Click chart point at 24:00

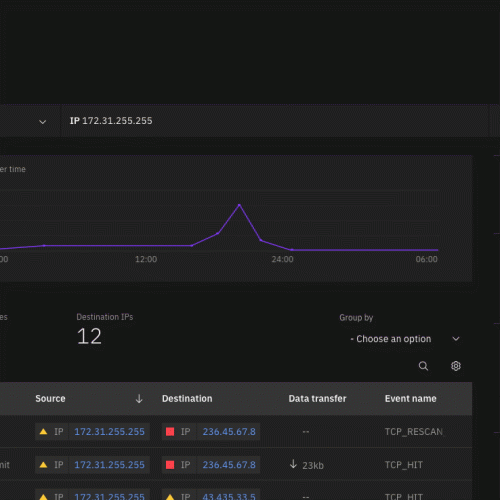click(292, 250)
